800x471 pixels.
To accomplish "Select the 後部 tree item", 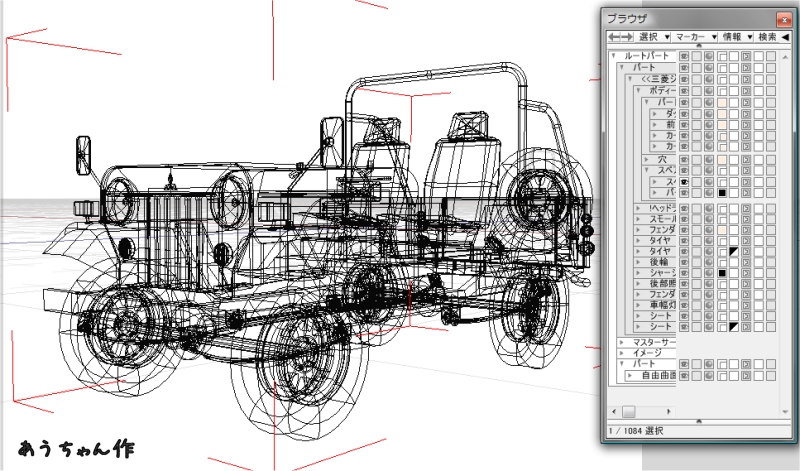I will tap(662, 284).
